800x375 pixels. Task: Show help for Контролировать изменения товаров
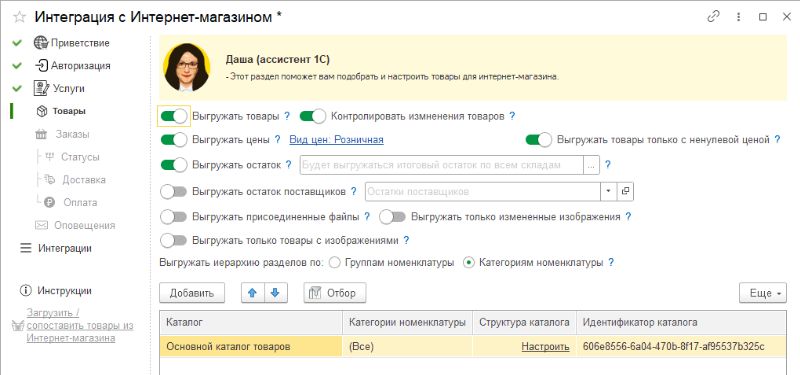pos(512,116)
